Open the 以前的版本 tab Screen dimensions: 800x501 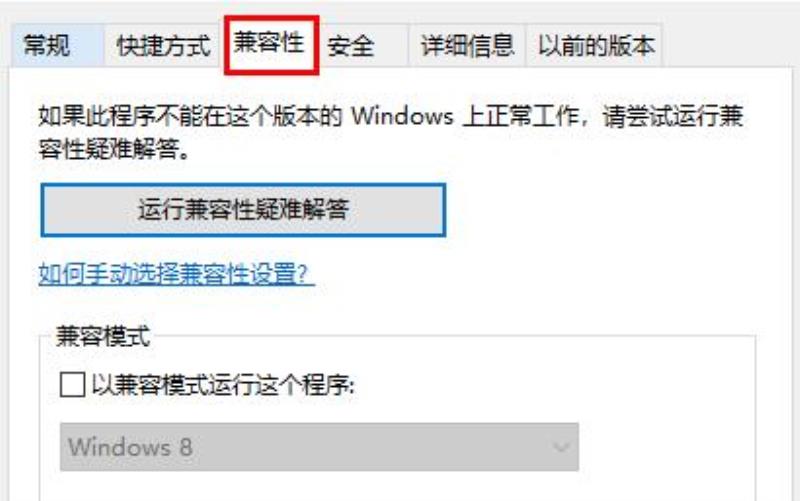[x=594, y=45]
